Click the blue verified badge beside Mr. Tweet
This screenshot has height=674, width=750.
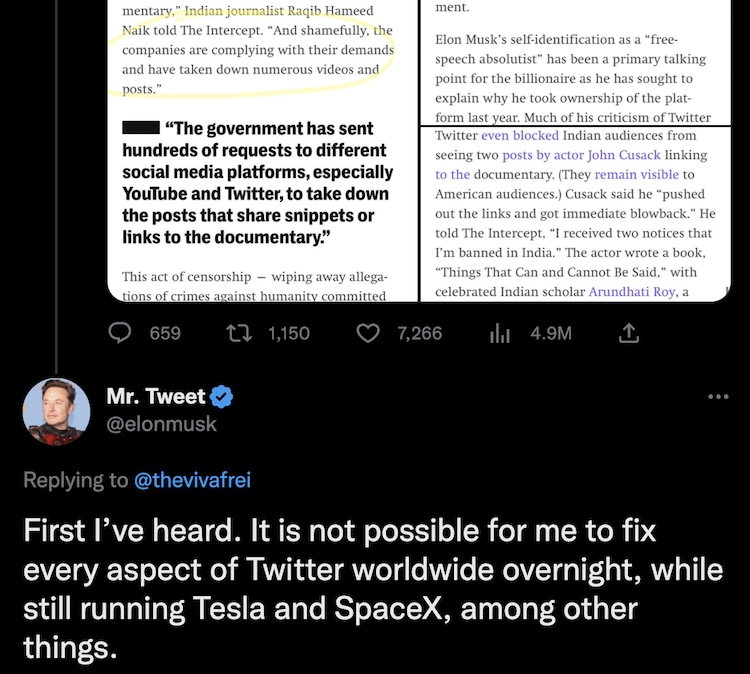(x=223, y=397)
